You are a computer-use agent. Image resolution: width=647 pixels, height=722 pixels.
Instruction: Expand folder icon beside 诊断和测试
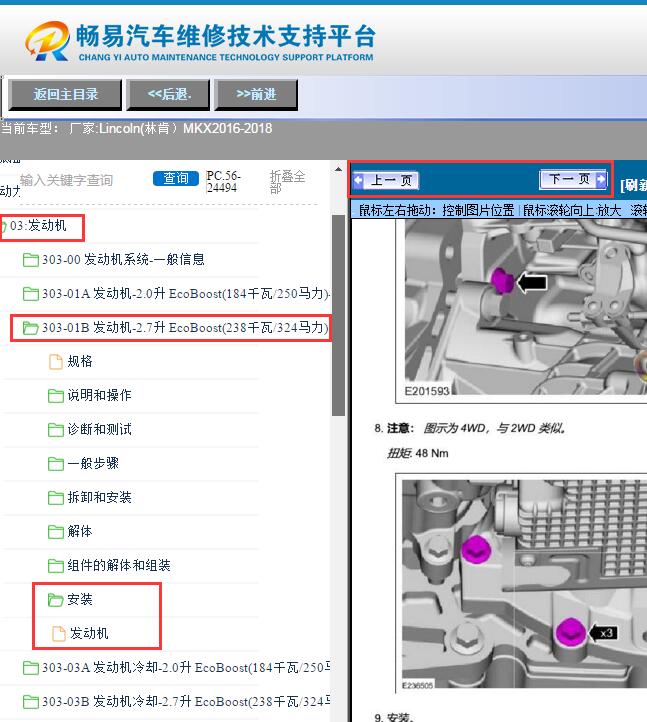(56, 430)
